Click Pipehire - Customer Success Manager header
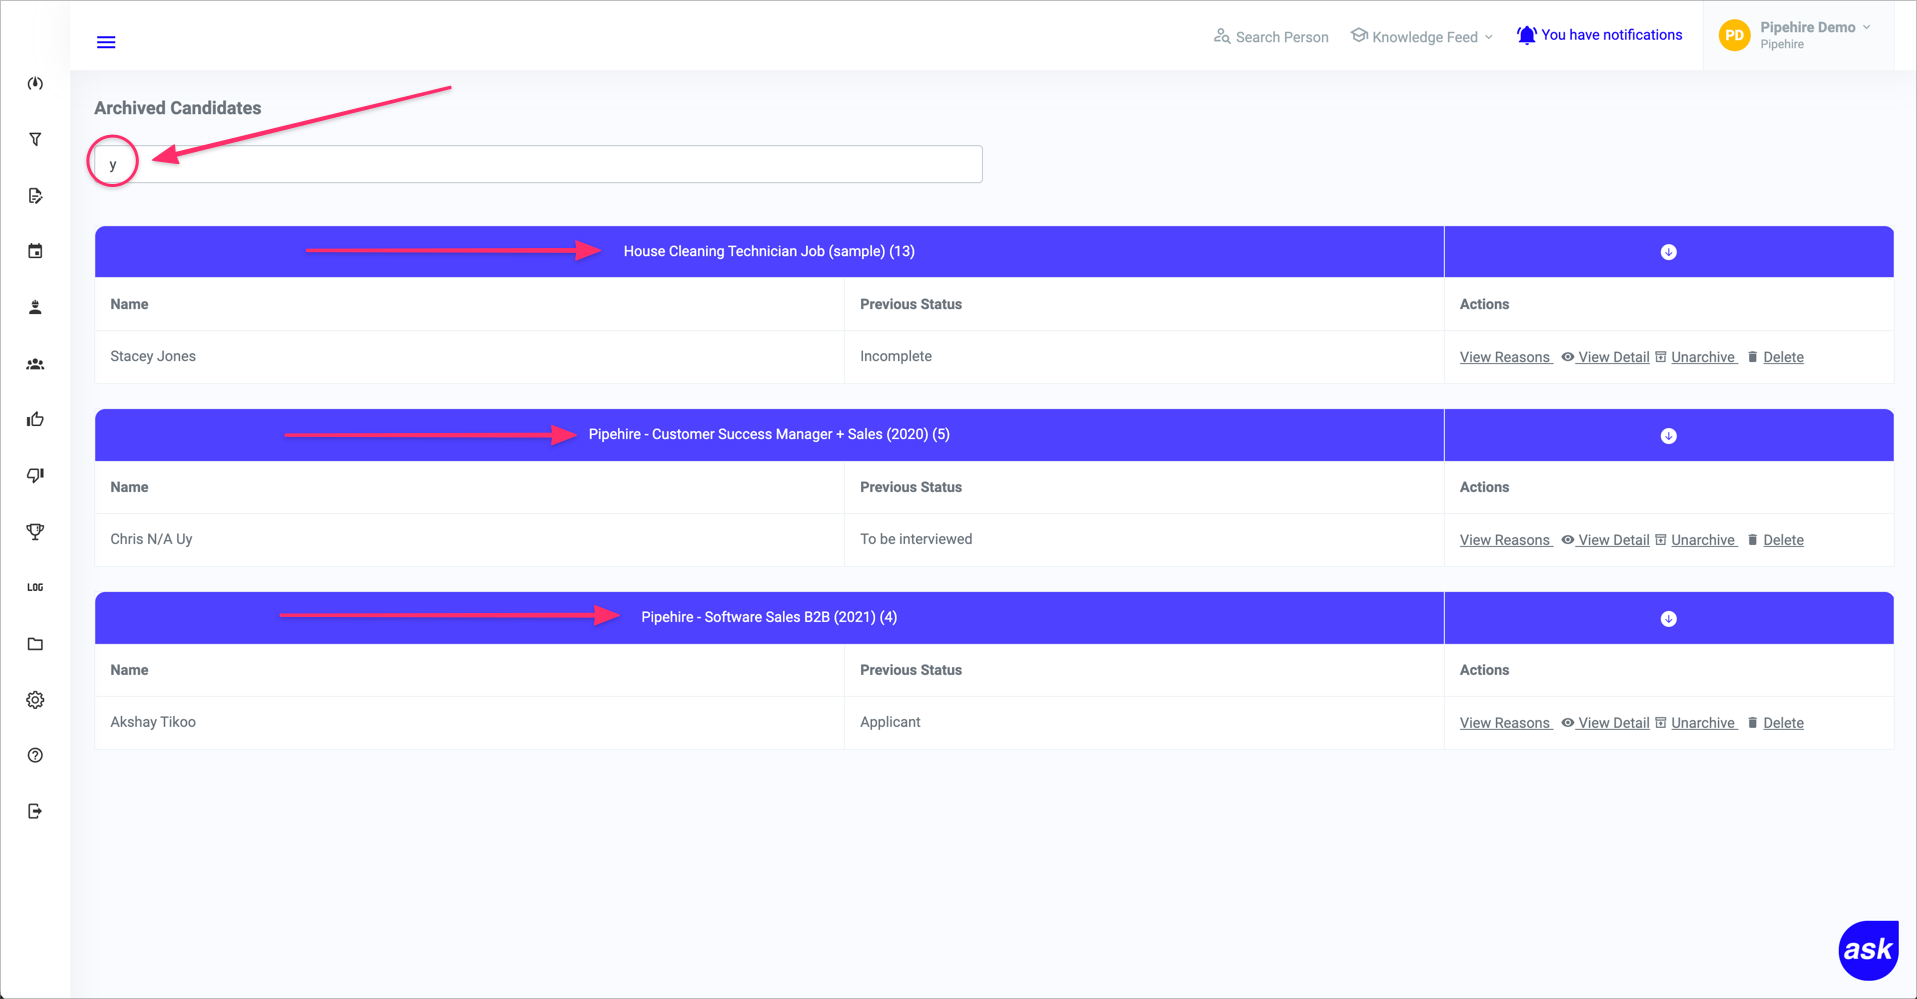Screen dimensions: 1917x999 [769, 434]
